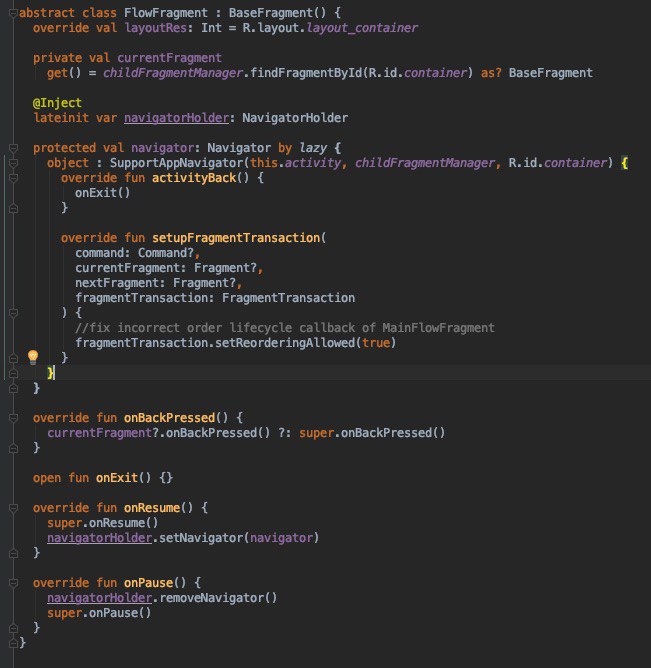The height and width of the screenshot is (668, 651).
Task: Click findFragmentById method call
Action: 305,73
